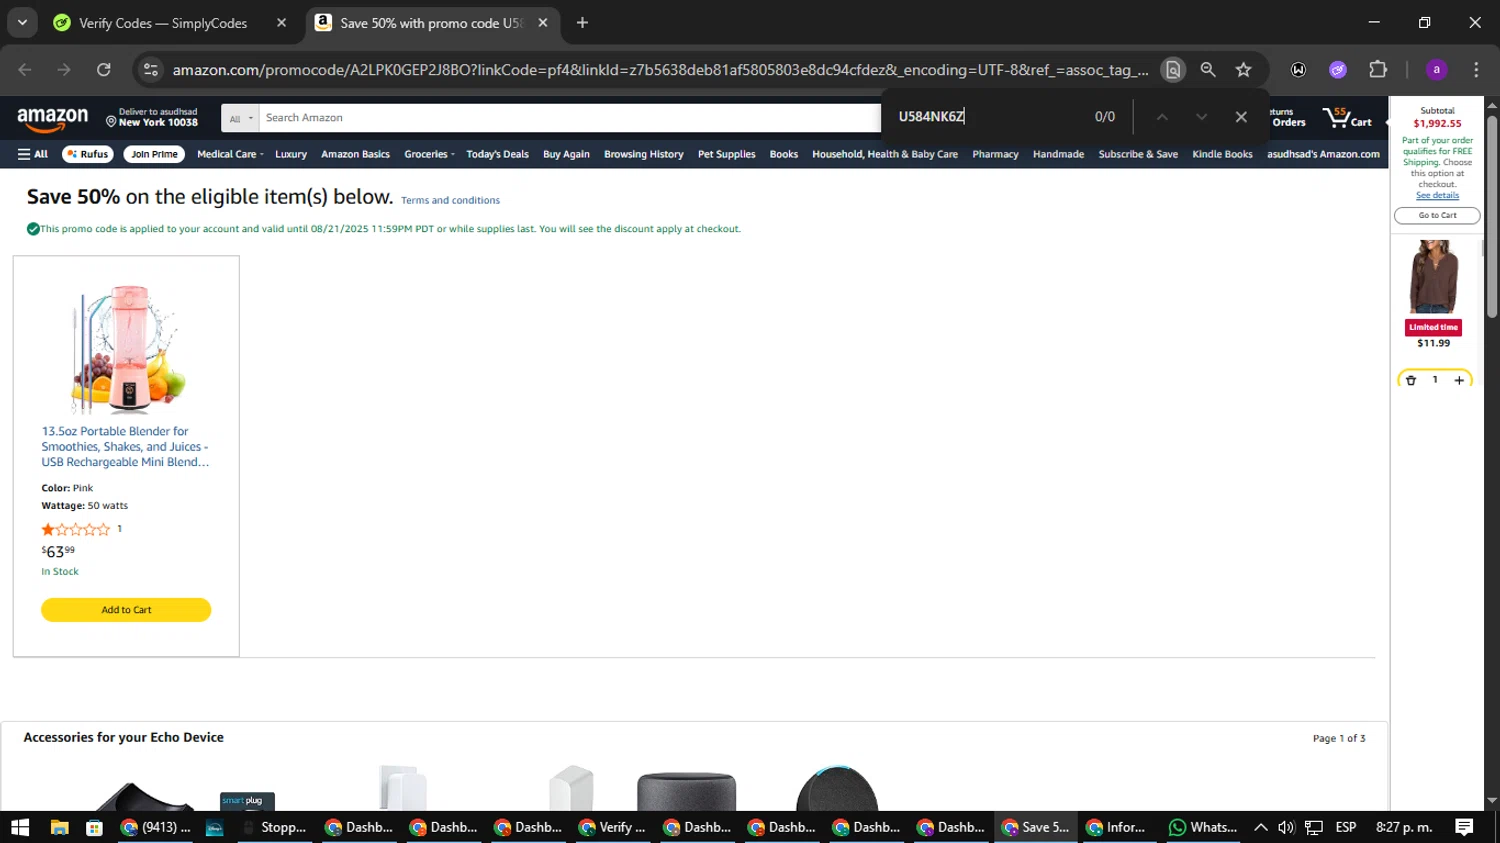Open Terms and conditions link
This screenshot has height=843, width=1500.
tap(450, 200)
